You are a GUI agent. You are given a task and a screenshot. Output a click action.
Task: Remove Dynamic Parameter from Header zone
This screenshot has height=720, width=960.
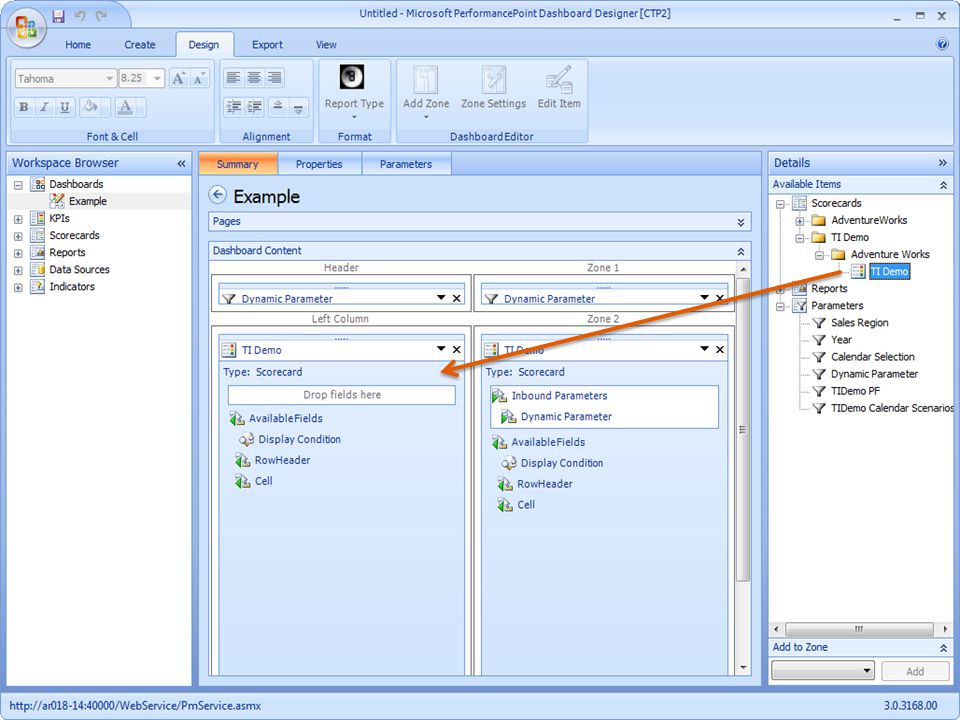tap(457, 298)
